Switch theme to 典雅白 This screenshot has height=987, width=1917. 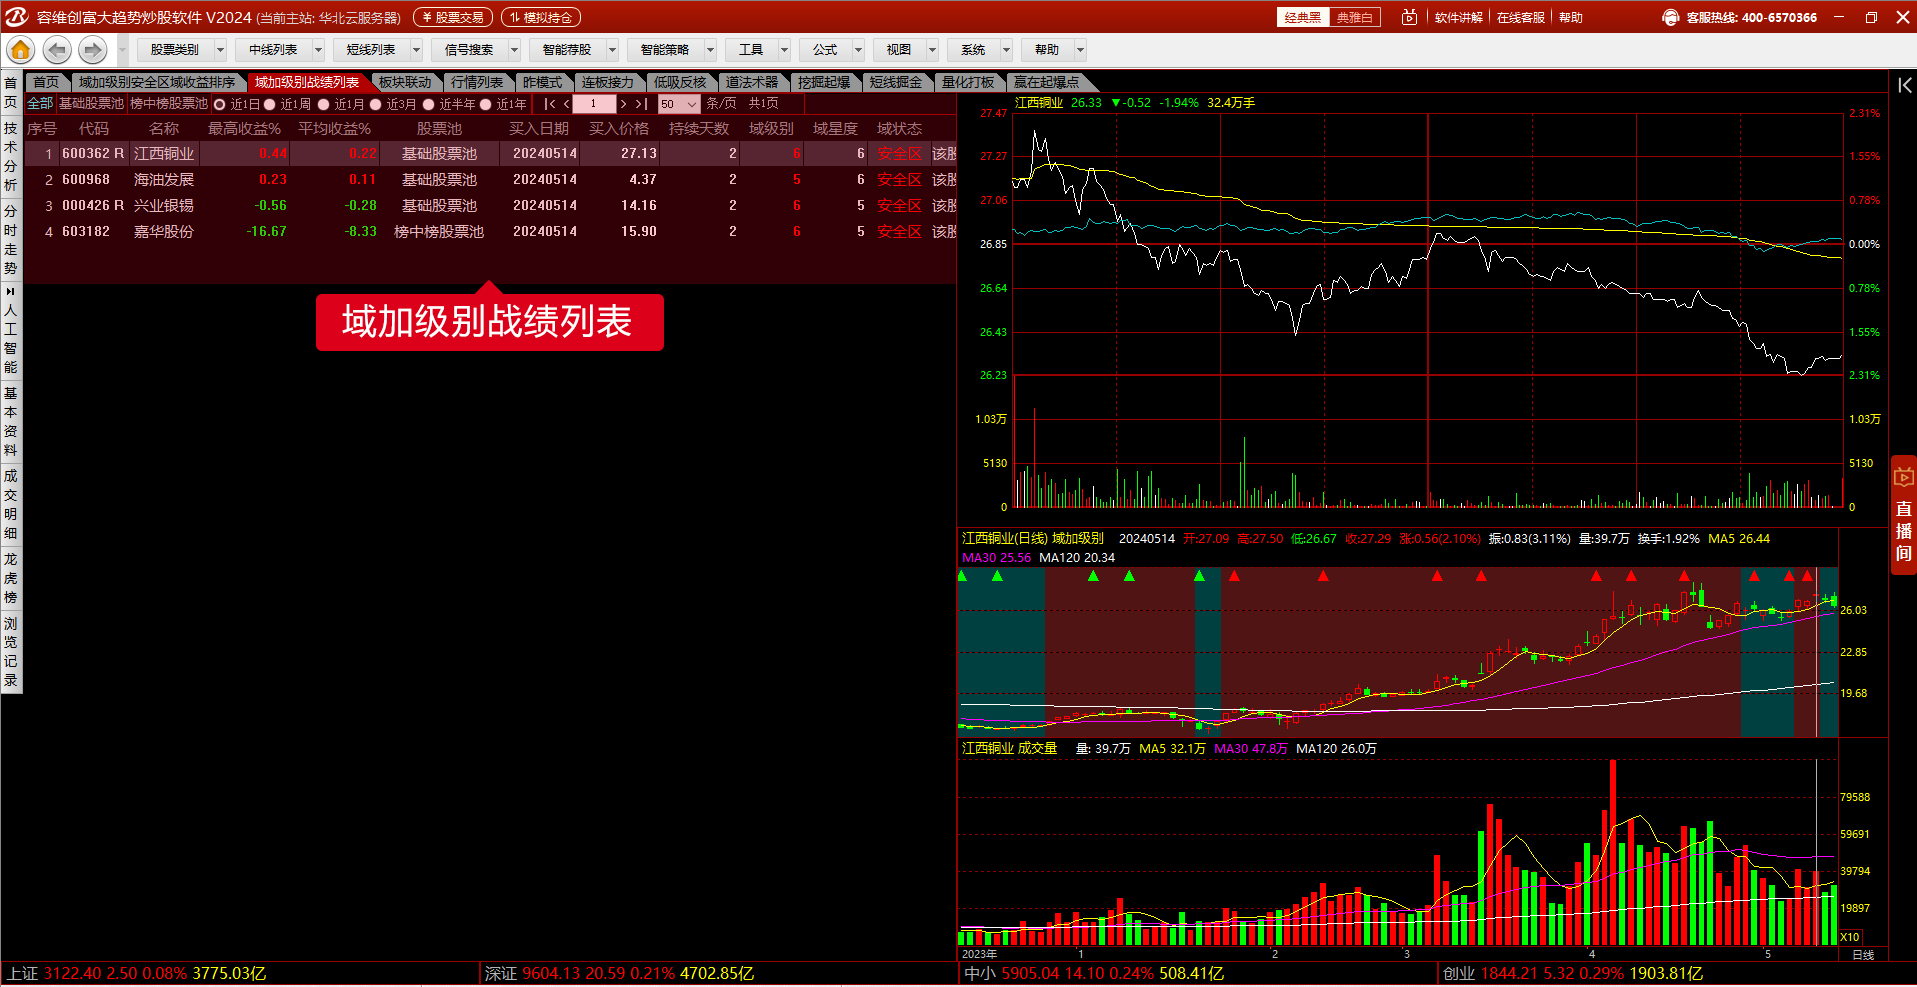[x=1355, y=17]
